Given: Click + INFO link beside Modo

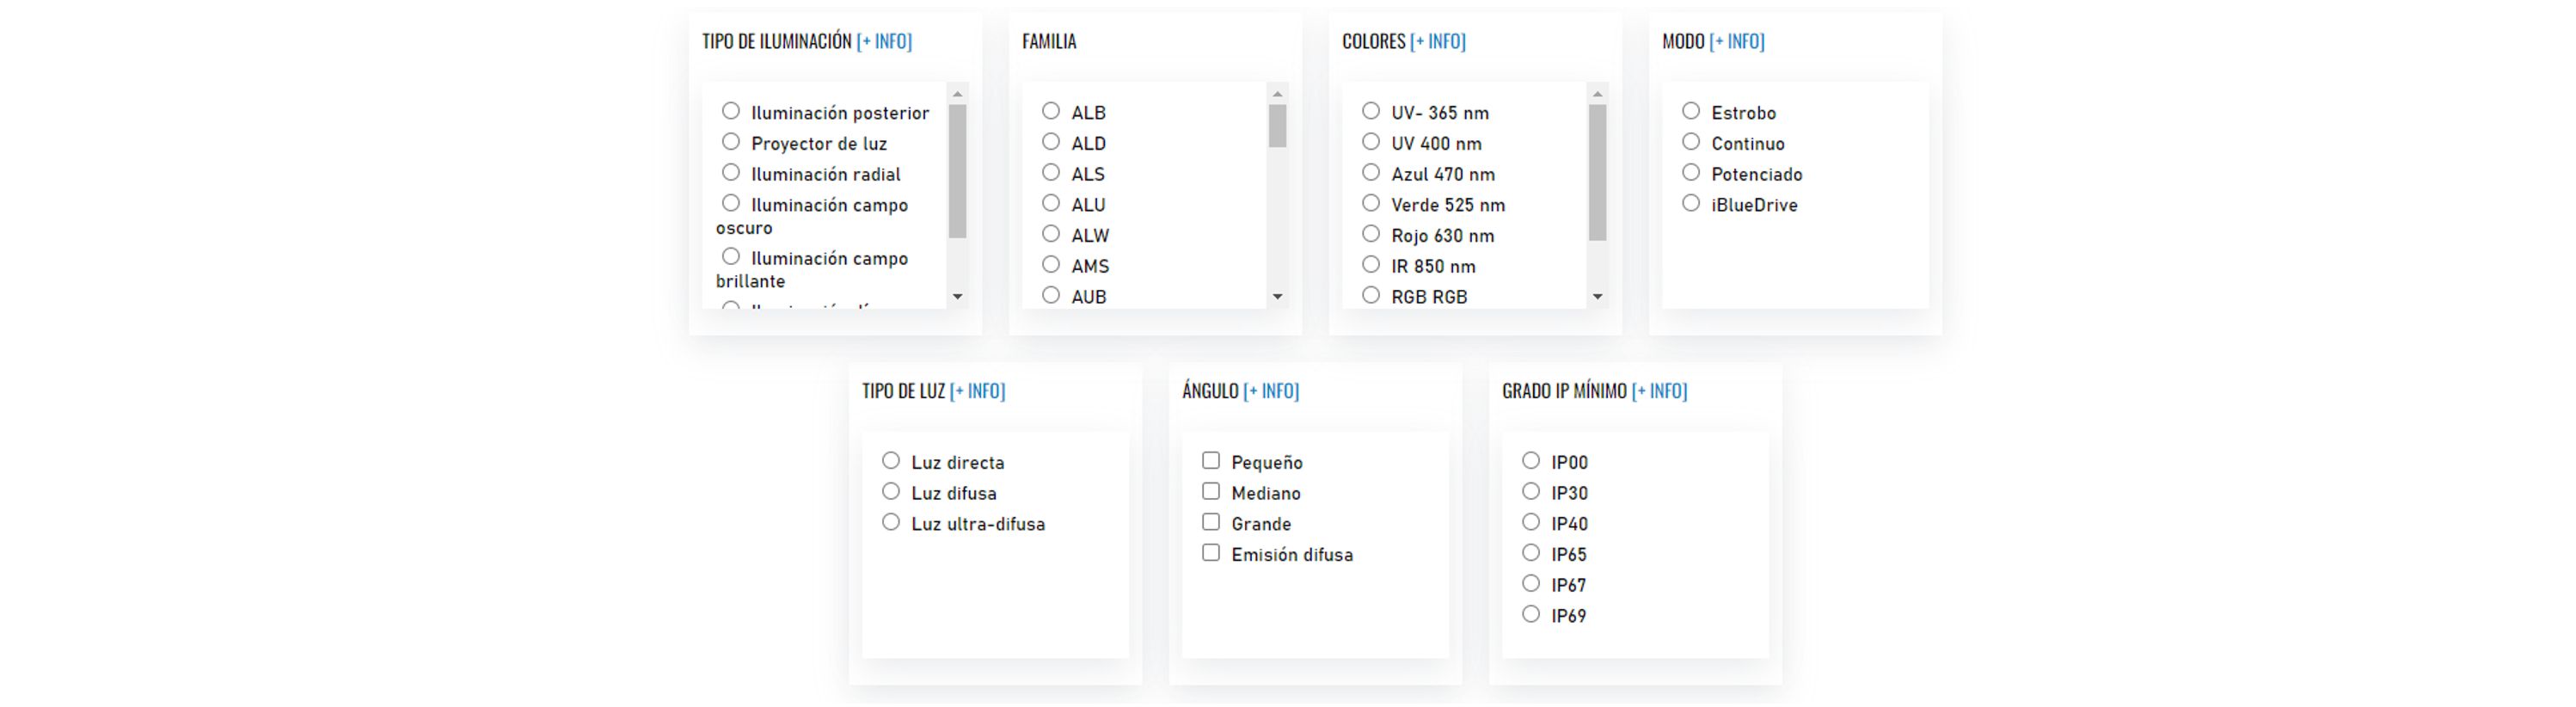Looking at the screenshot, I should click(1737, 41).
